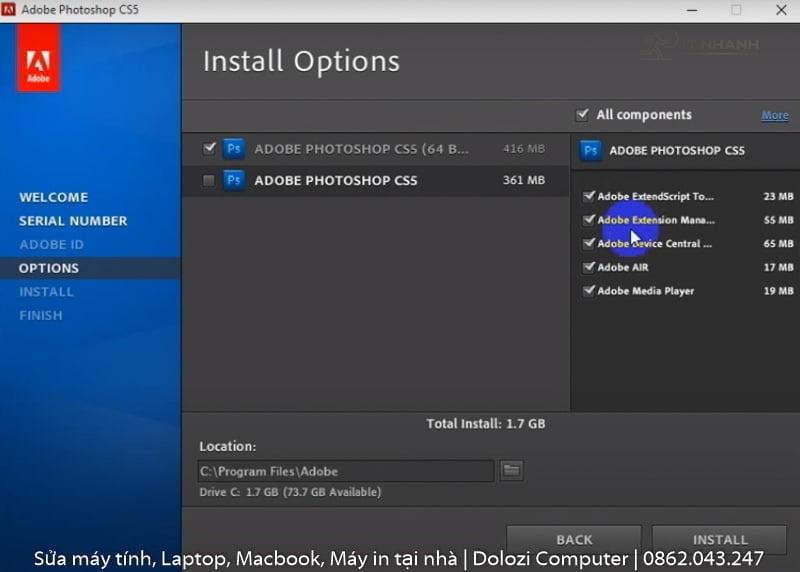
Task: Click the Ps icon in the components header
Action: pyautogui.click(x=591, y=151)
